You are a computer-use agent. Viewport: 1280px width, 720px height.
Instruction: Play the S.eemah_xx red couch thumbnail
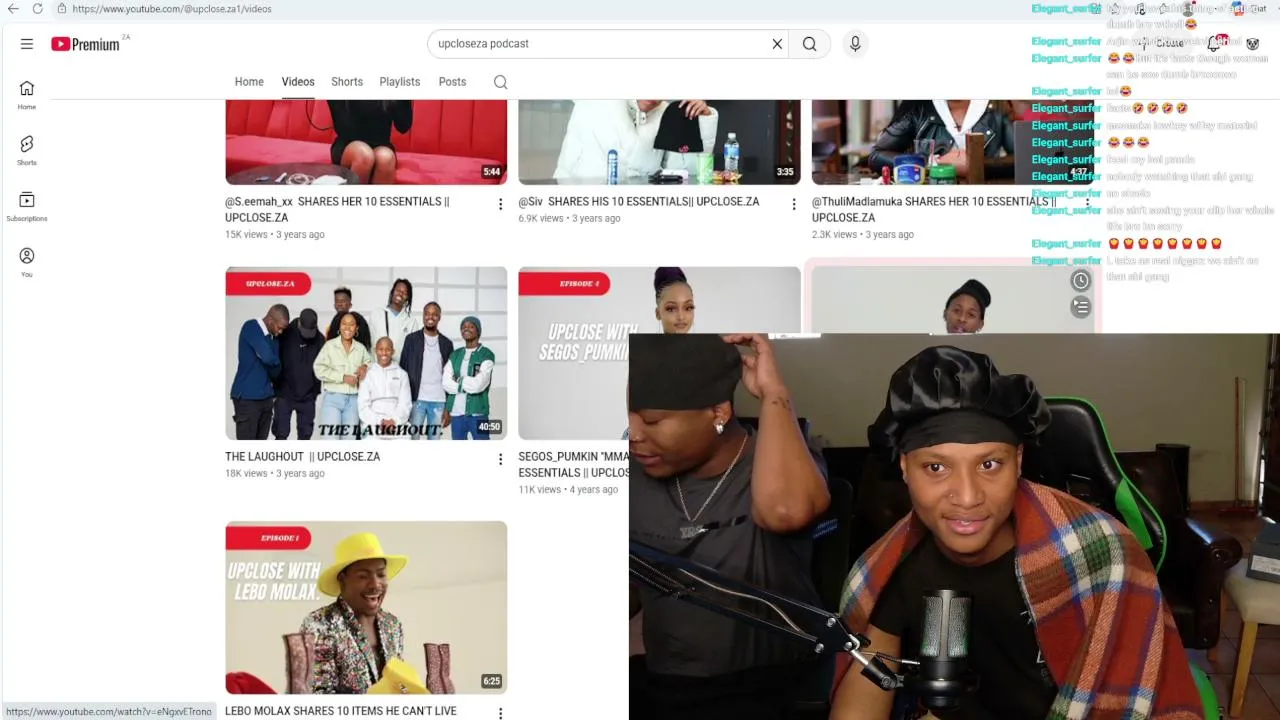coord(366,142)
